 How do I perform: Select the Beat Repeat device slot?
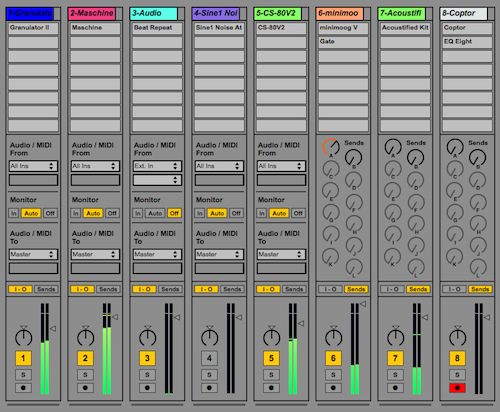click(157, 28)
